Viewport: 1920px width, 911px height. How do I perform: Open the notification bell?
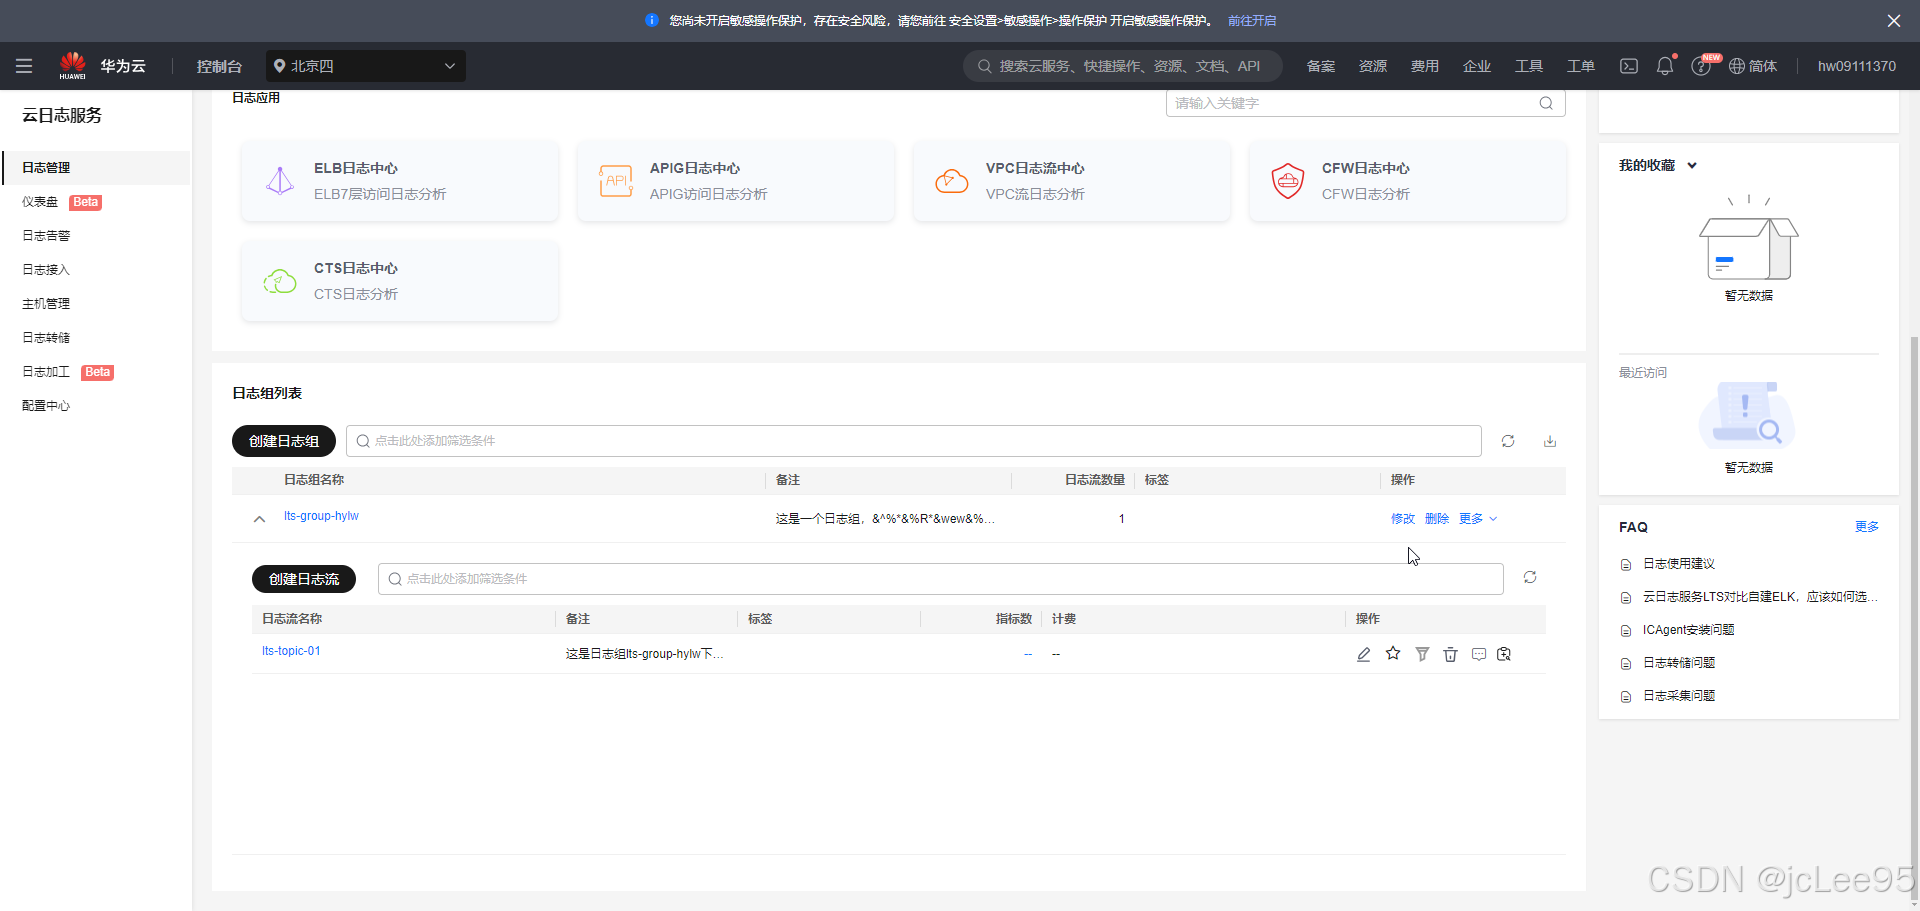[x=1665, y=66]
